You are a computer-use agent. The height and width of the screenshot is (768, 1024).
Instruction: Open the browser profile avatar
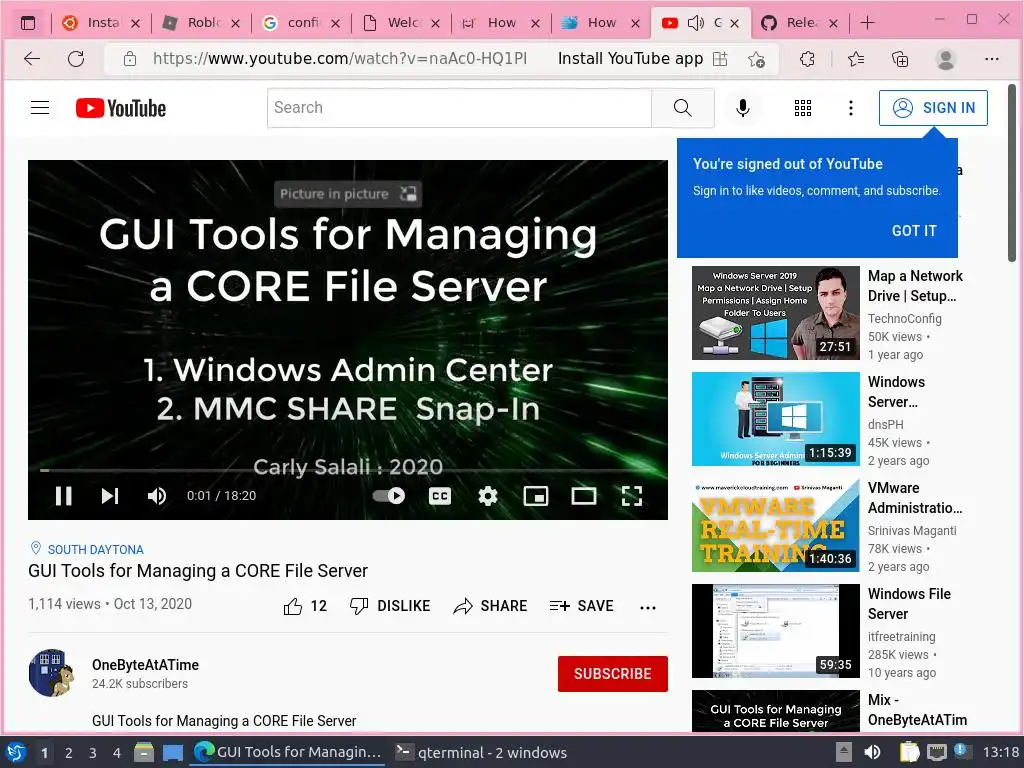[945, 59]
